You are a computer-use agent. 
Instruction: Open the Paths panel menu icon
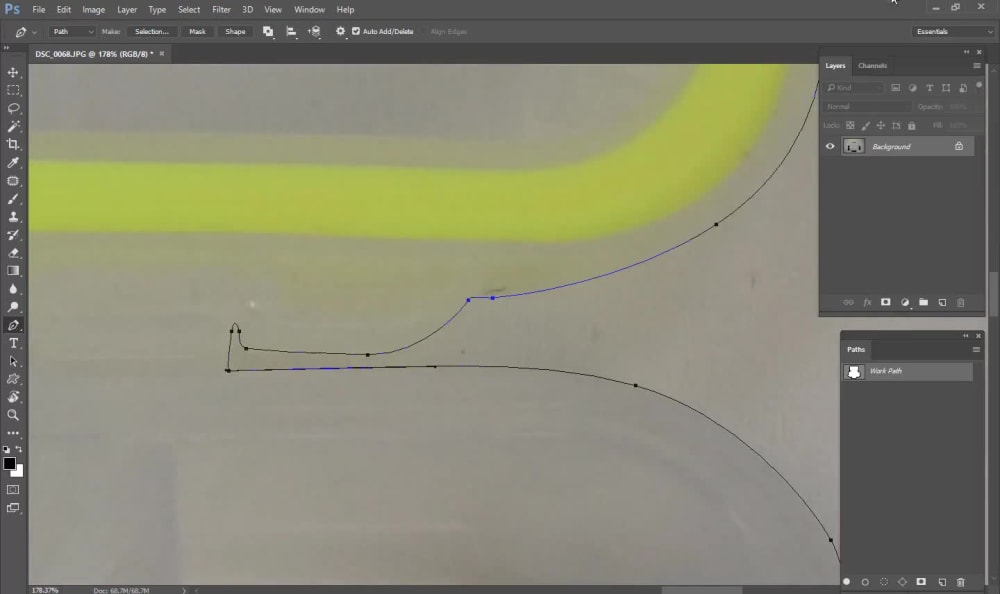[976, 350]
